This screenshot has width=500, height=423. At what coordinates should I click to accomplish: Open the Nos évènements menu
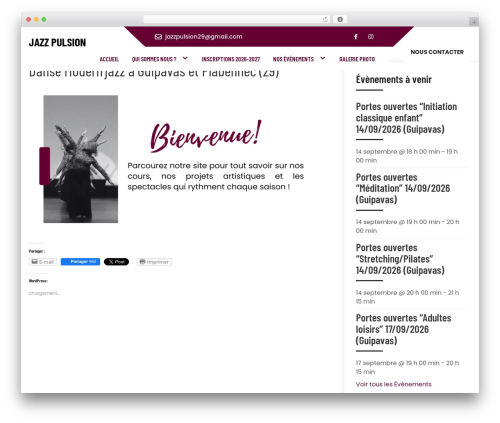click(293, 59)
